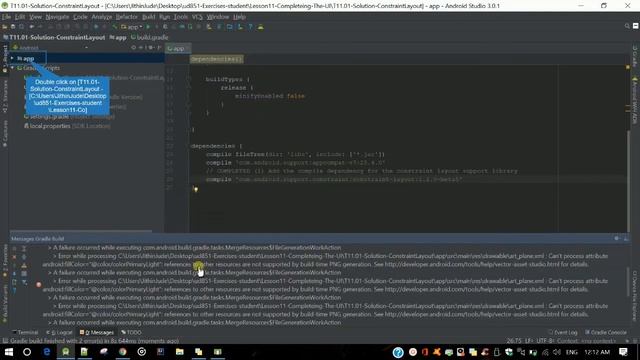
Task: Open the app run configuration dropdown
Action: pyautogui.click(x=131, y=27)
